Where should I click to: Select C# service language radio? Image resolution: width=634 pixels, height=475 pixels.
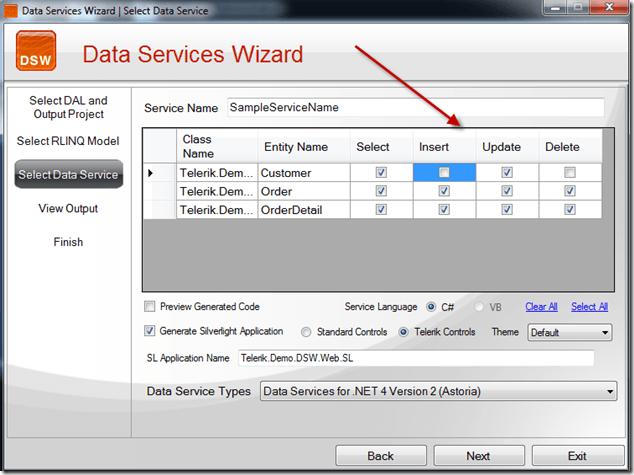click(431, 307)
